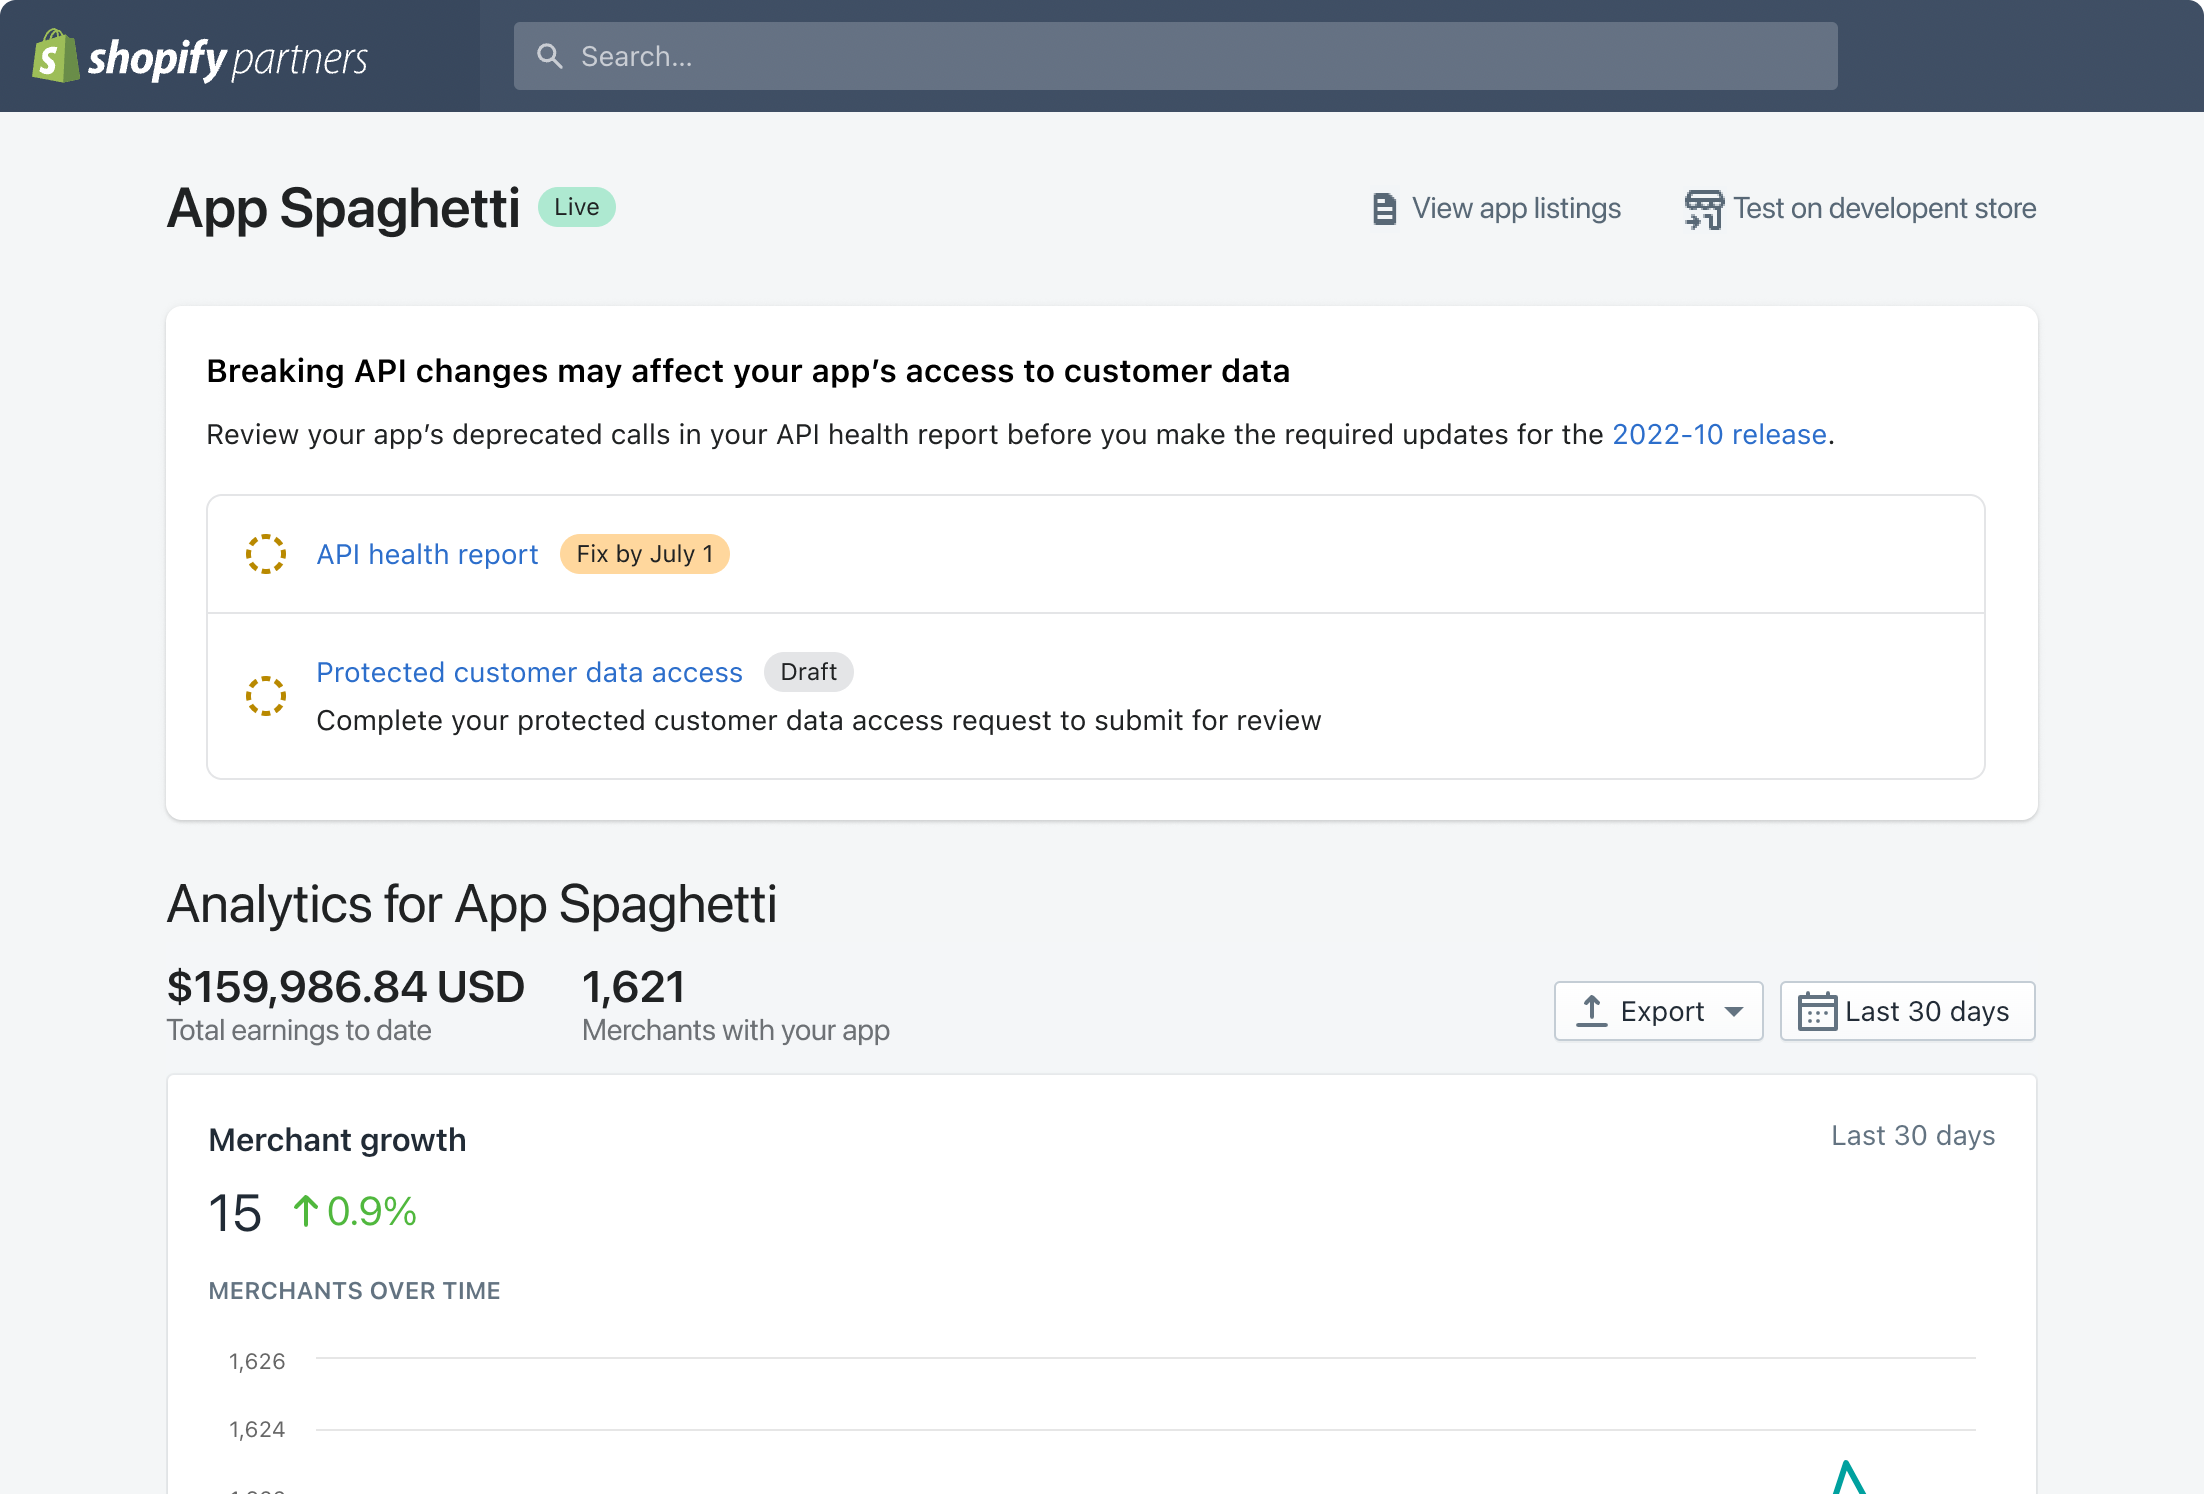This screenshot has width=2204, height=1494.
Task: Click the storefront icon for development store
Action: coord(1704,209)
